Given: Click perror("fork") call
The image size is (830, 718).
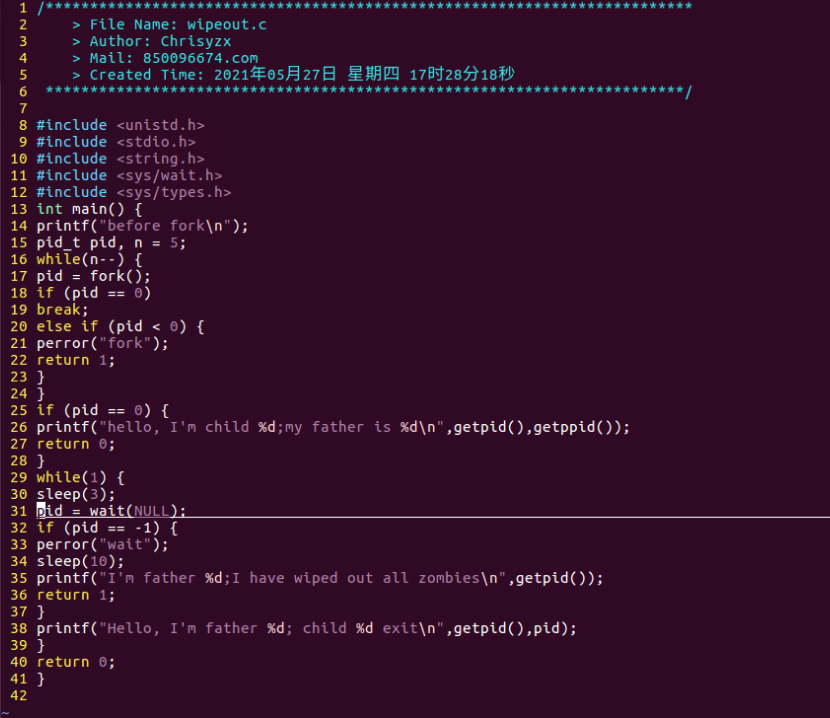Looking at the screenshot, I should (x=102, y=344).
